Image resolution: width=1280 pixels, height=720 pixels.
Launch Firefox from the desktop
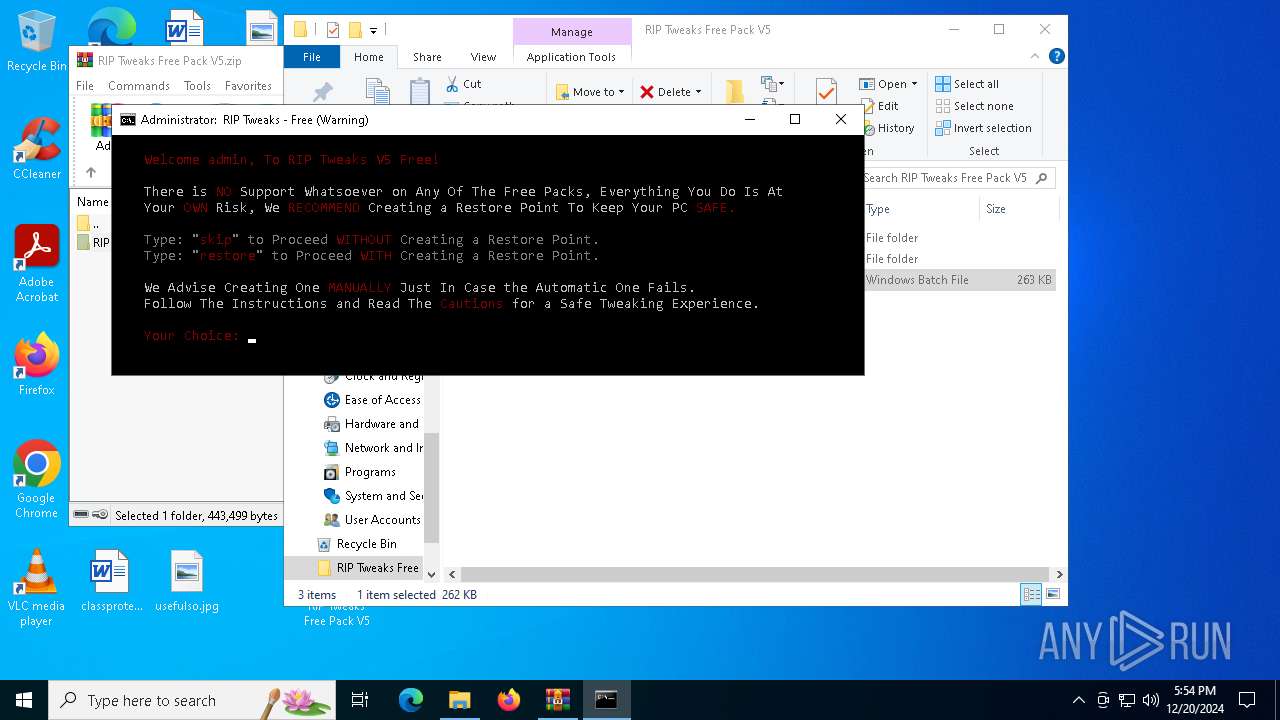tap(37, 365)
